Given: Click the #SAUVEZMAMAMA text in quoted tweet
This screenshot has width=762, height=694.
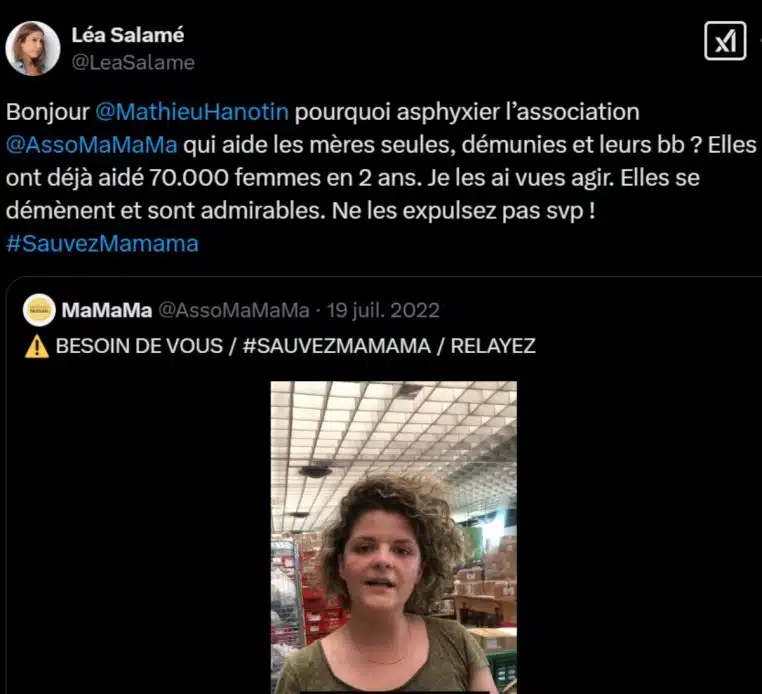Looking at the screenshot, I should click(336, 346).
